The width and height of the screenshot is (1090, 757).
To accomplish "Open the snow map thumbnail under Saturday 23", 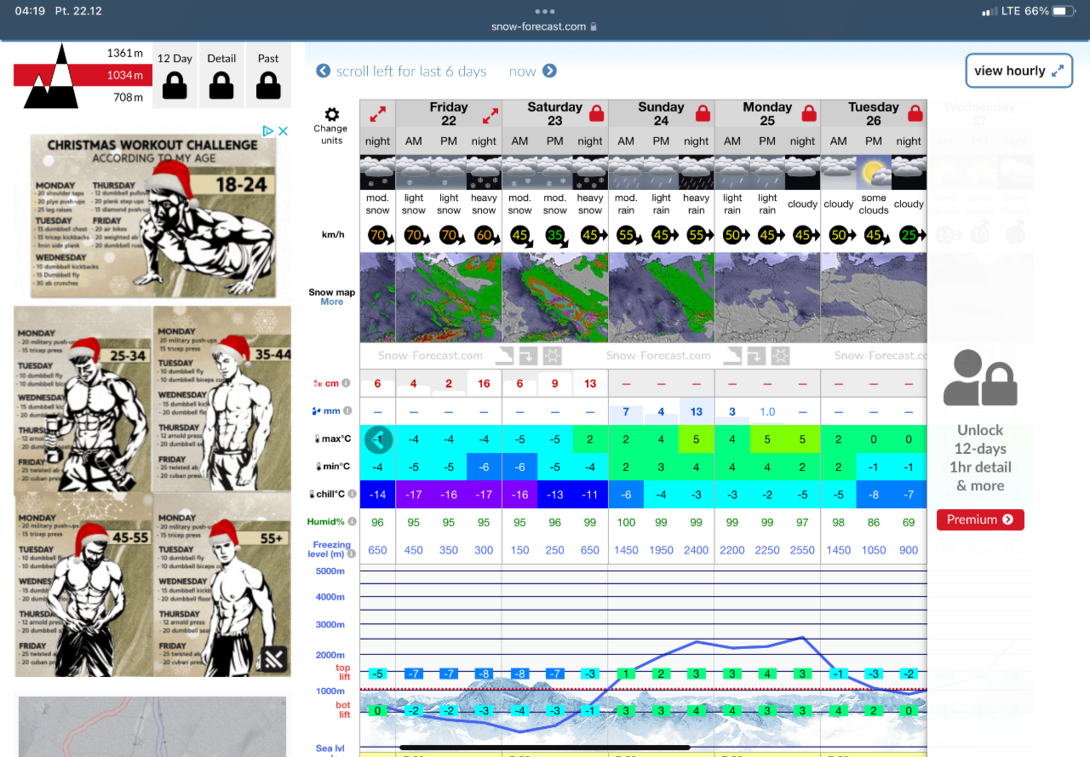I will (x=555, y=298).
